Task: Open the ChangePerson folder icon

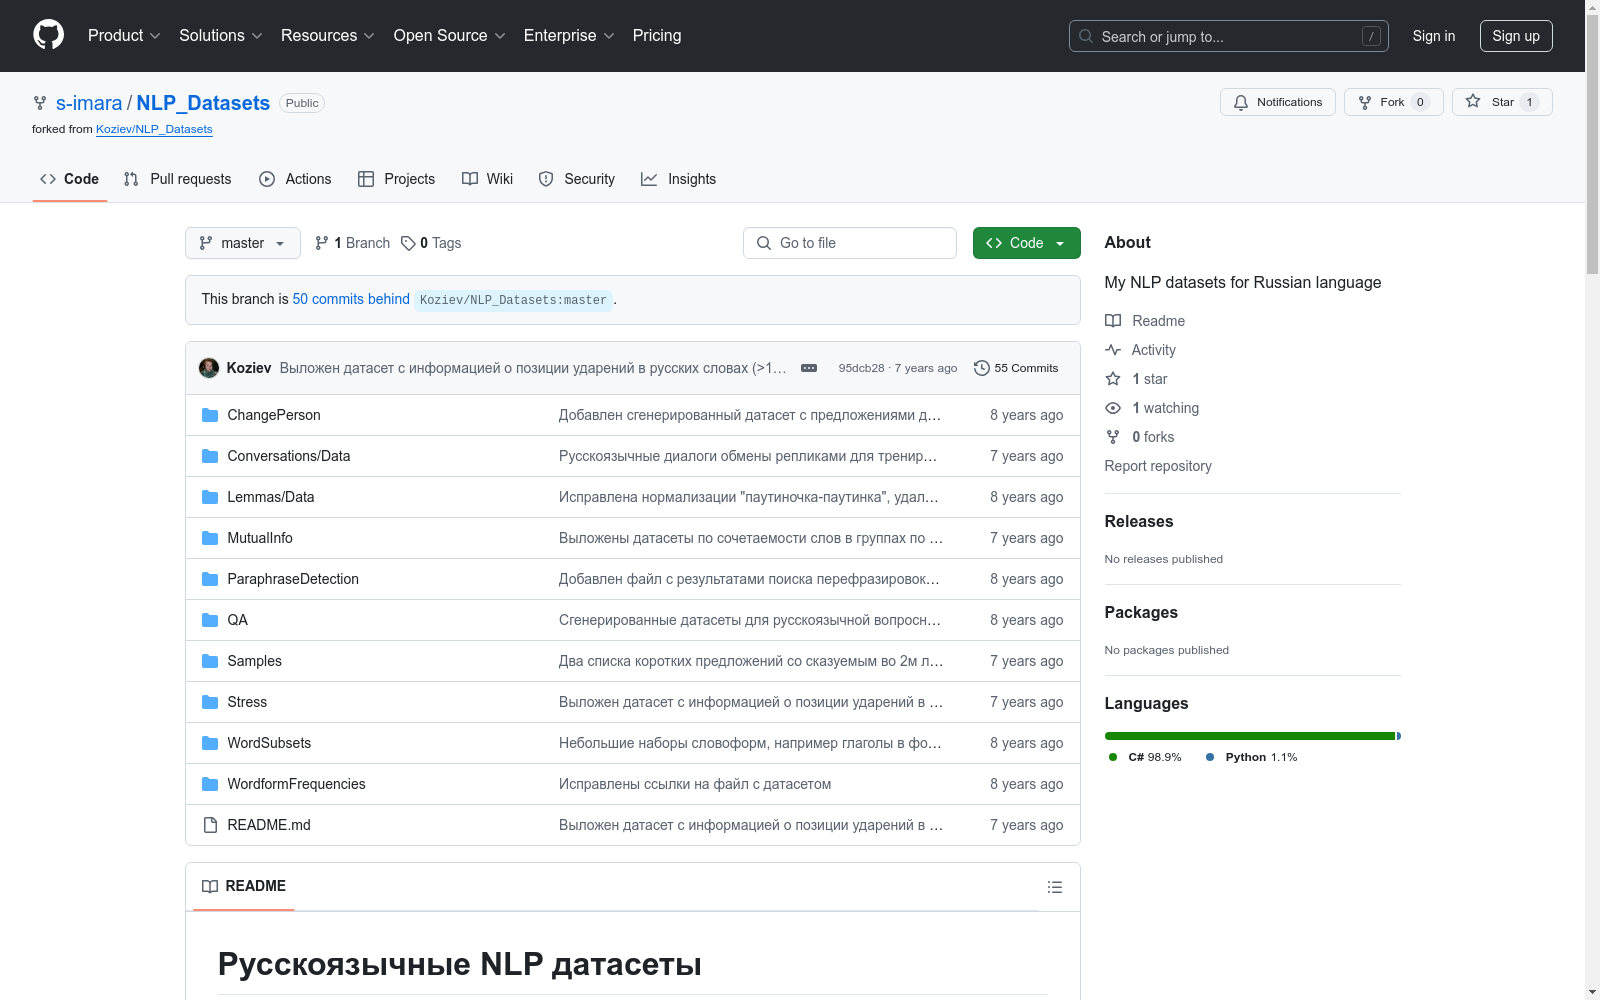Action: [x=210, y=415]
